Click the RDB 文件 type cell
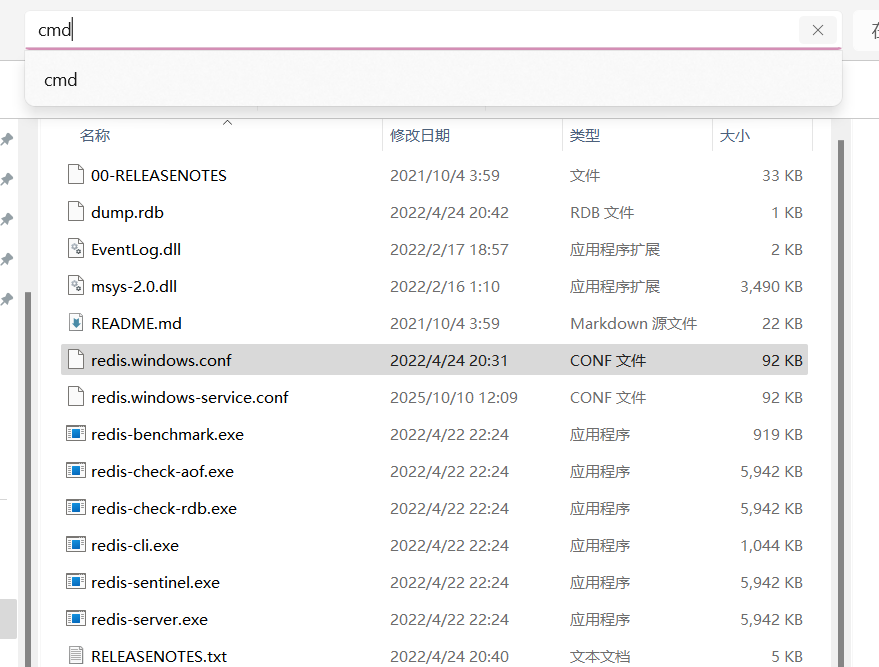The image size is (879, 667). (602, 212)
